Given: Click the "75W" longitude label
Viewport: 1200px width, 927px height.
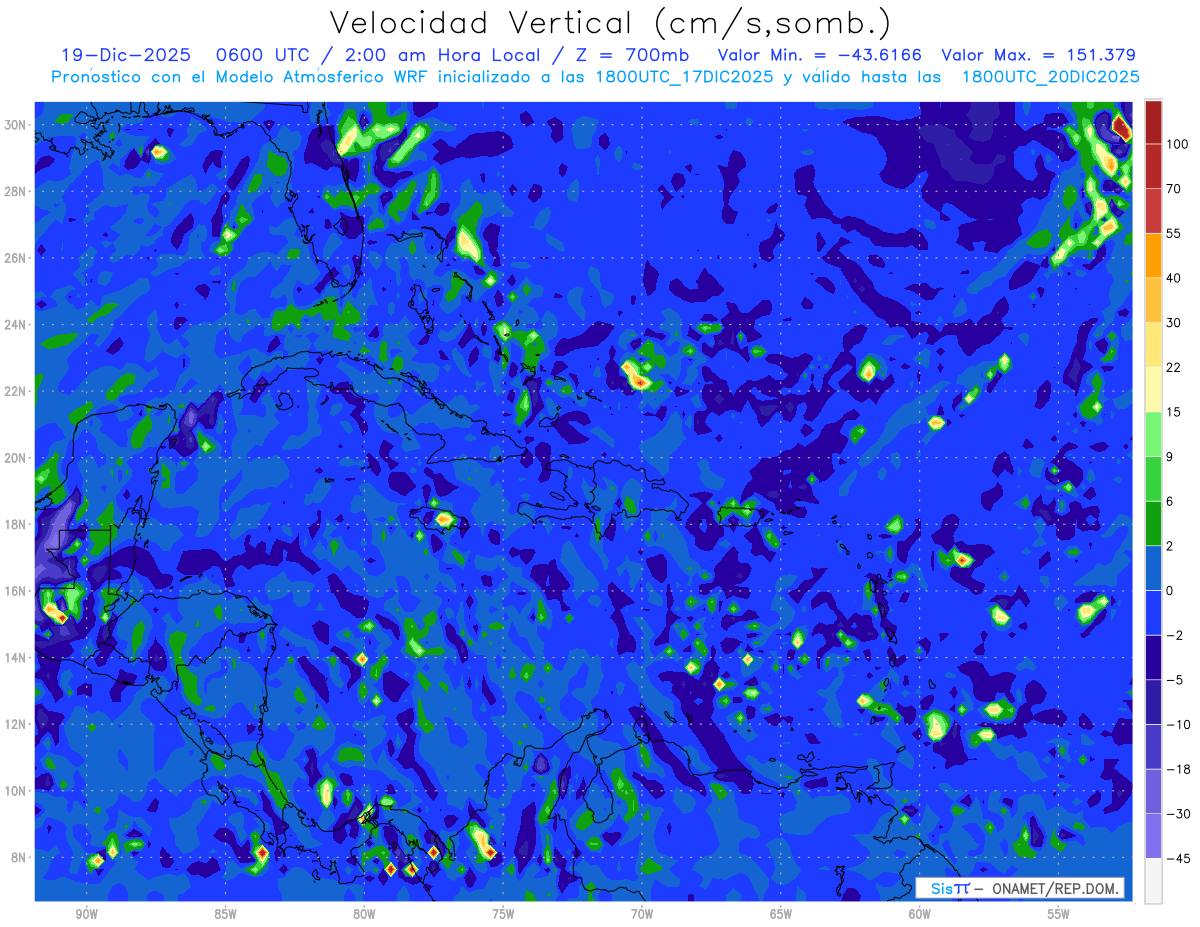Looking at the screenshot, I should [x=503, y=914].
